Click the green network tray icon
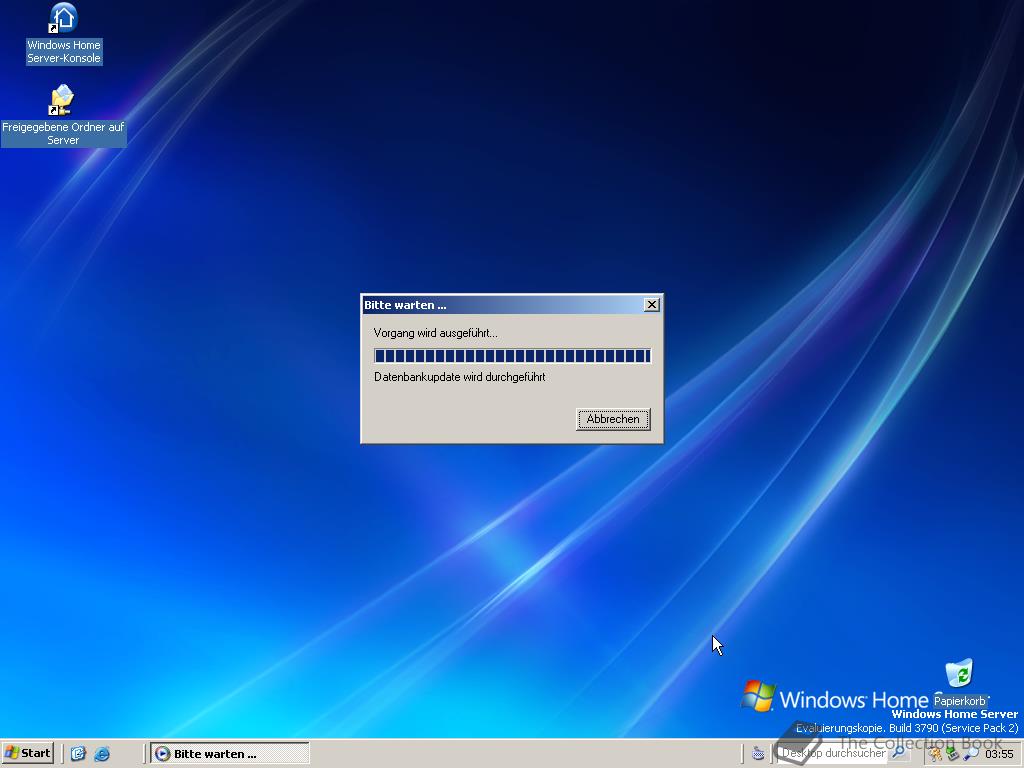The image size is (1024, 768). (952, 754)
